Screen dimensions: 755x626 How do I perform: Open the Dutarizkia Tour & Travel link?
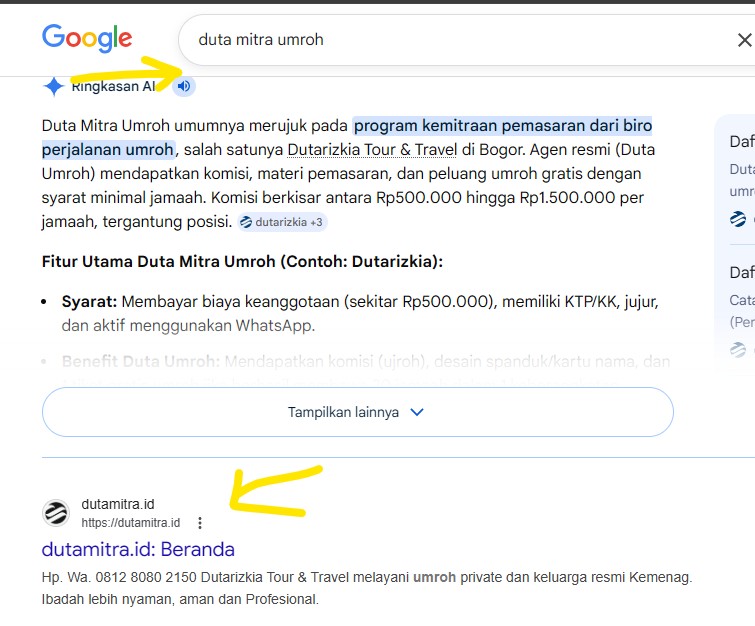(x=373, y=150)
